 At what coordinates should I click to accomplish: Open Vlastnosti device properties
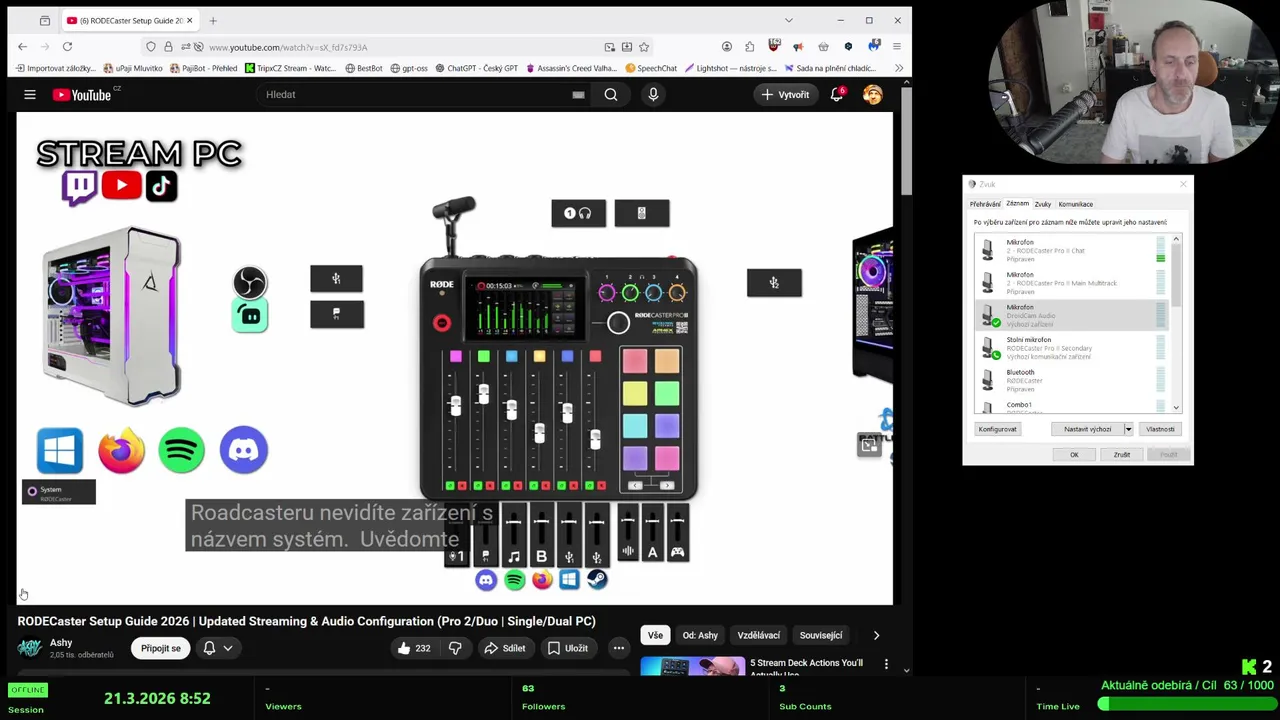click(x=1160, y=429)
